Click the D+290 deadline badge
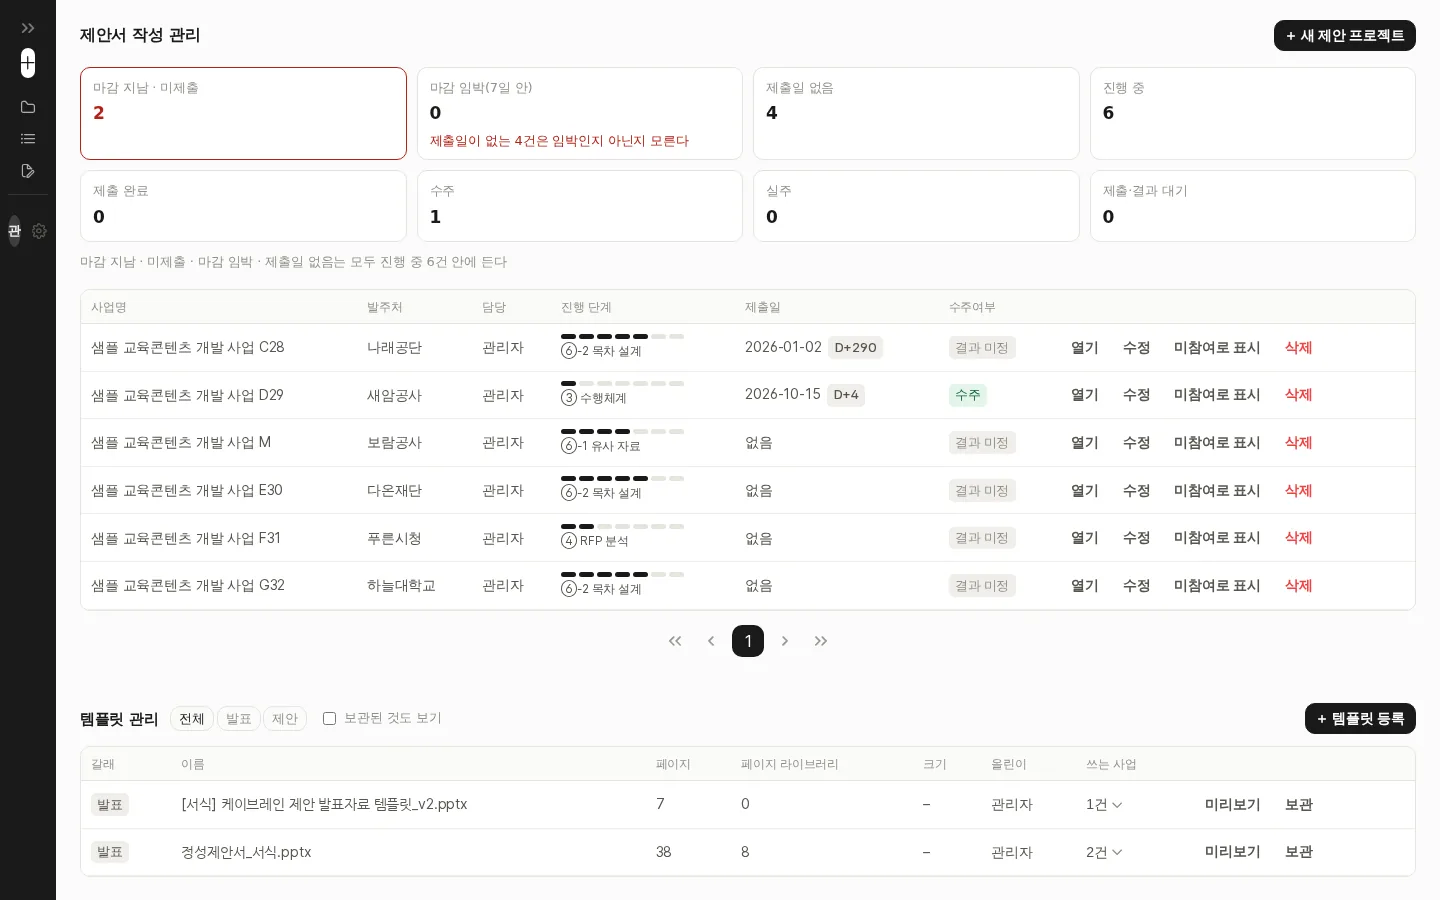The image size is (1440, 900). (855, 348)
